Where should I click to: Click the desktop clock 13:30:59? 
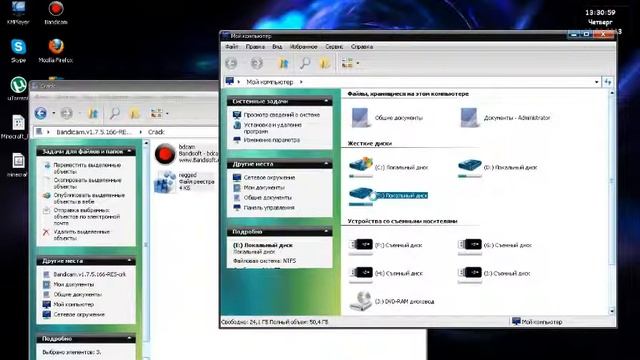[x=600, y=13]
